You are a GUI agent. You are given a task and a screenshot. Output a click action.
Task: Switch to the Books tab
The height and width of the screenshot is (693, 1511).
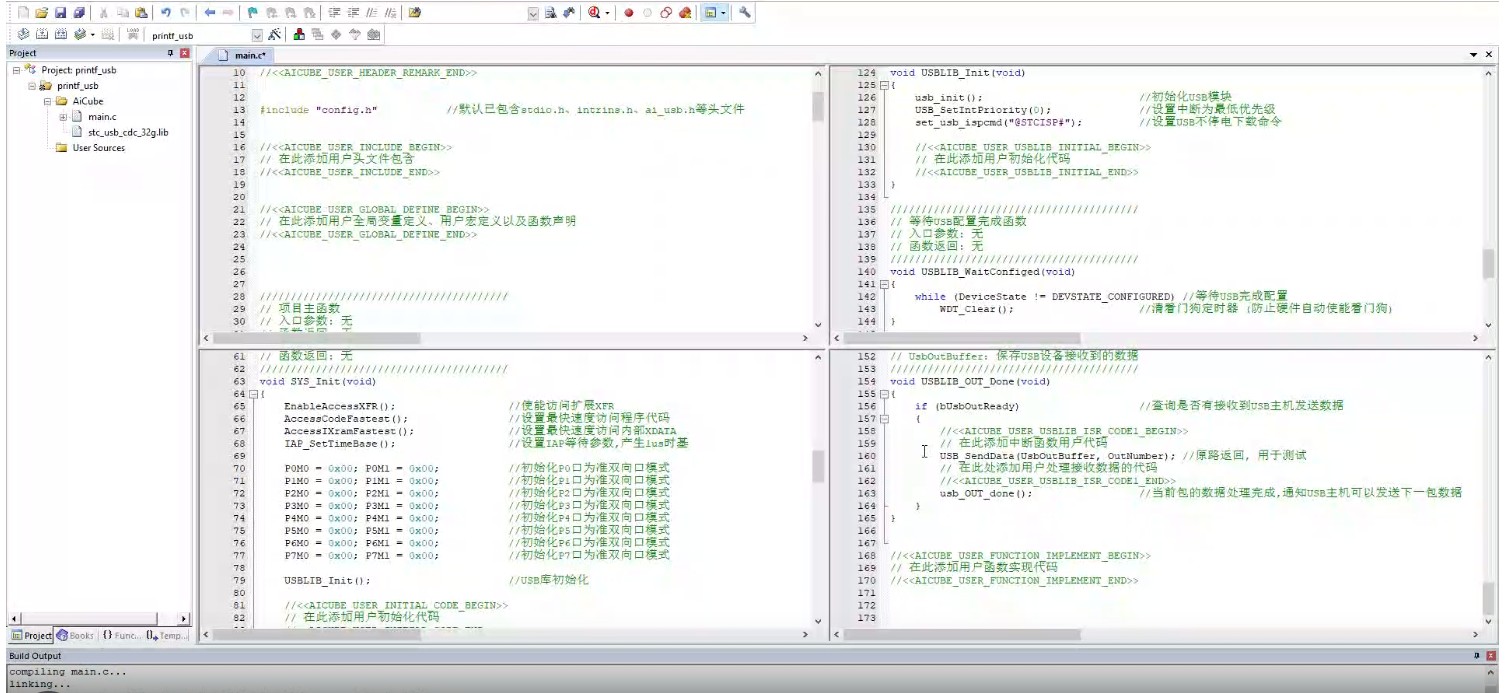75,635
